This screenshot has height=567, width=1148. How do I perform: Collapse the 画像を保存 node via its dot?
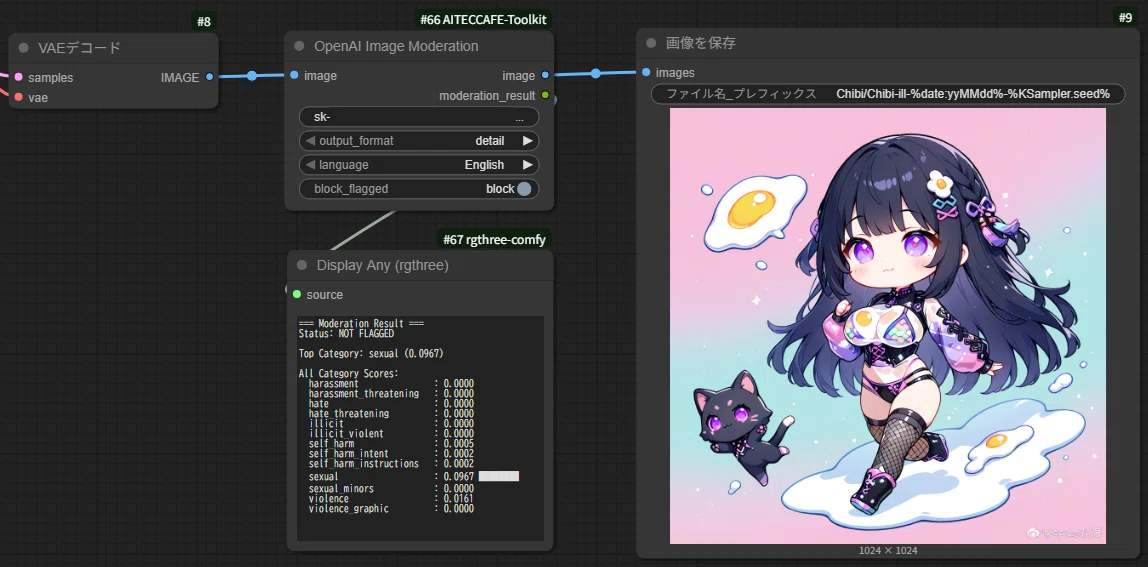pyautogui.click(x=651, y=43)
